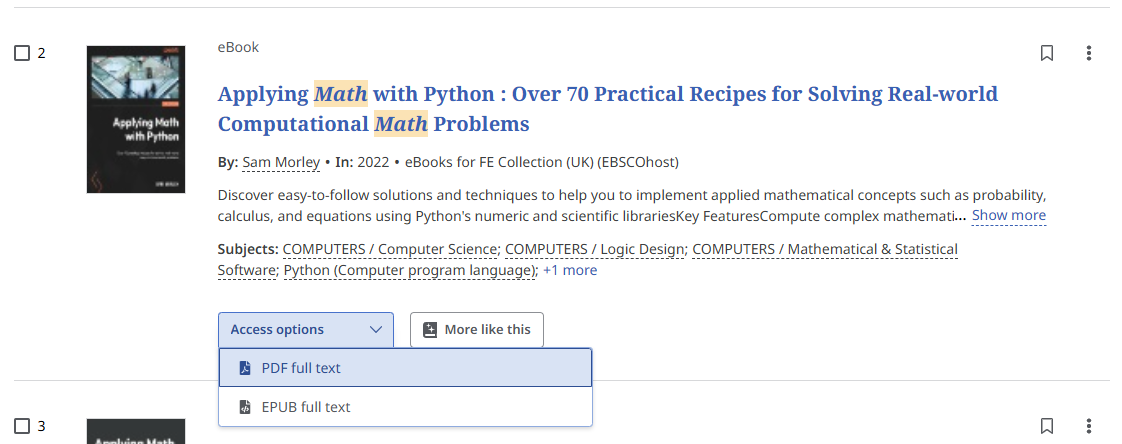Click the author link Sam Morley
Image resolution: width=1122 pixels, height=444 pixels.
tap(281, 162)
